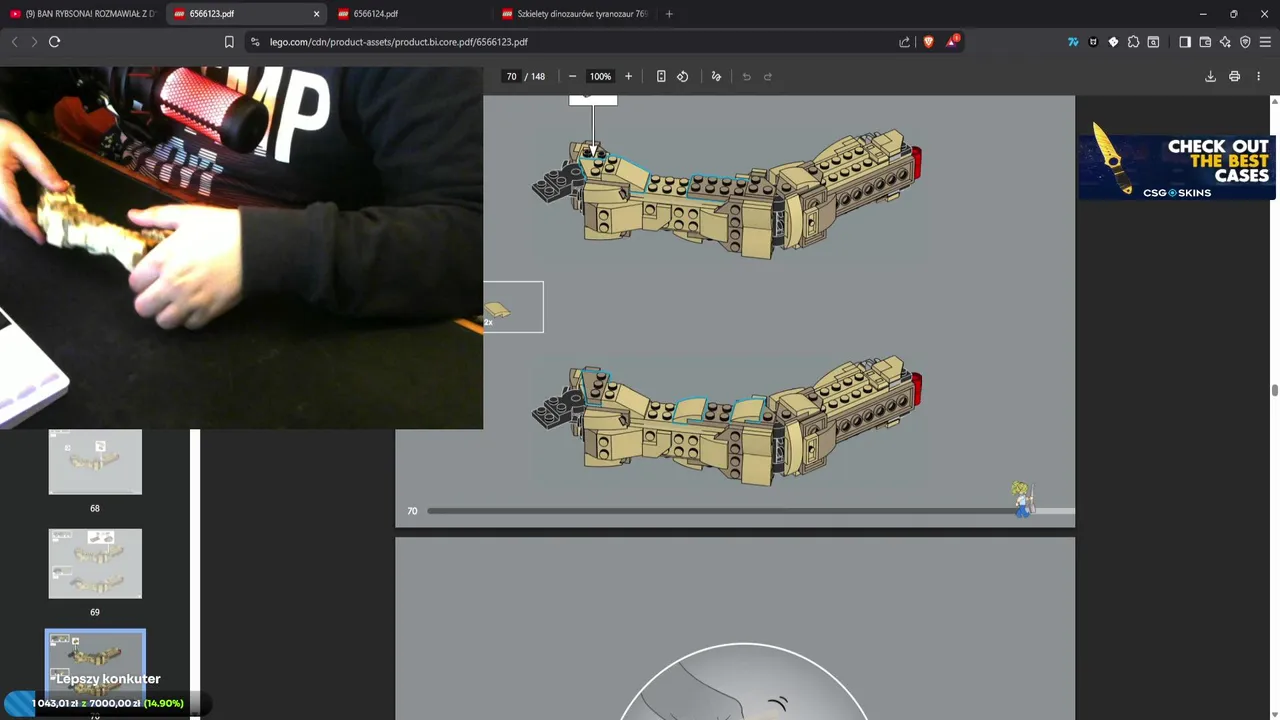Click the PDF redo arrow
The height and width of the screenshot is (720, 1280).
768,76
